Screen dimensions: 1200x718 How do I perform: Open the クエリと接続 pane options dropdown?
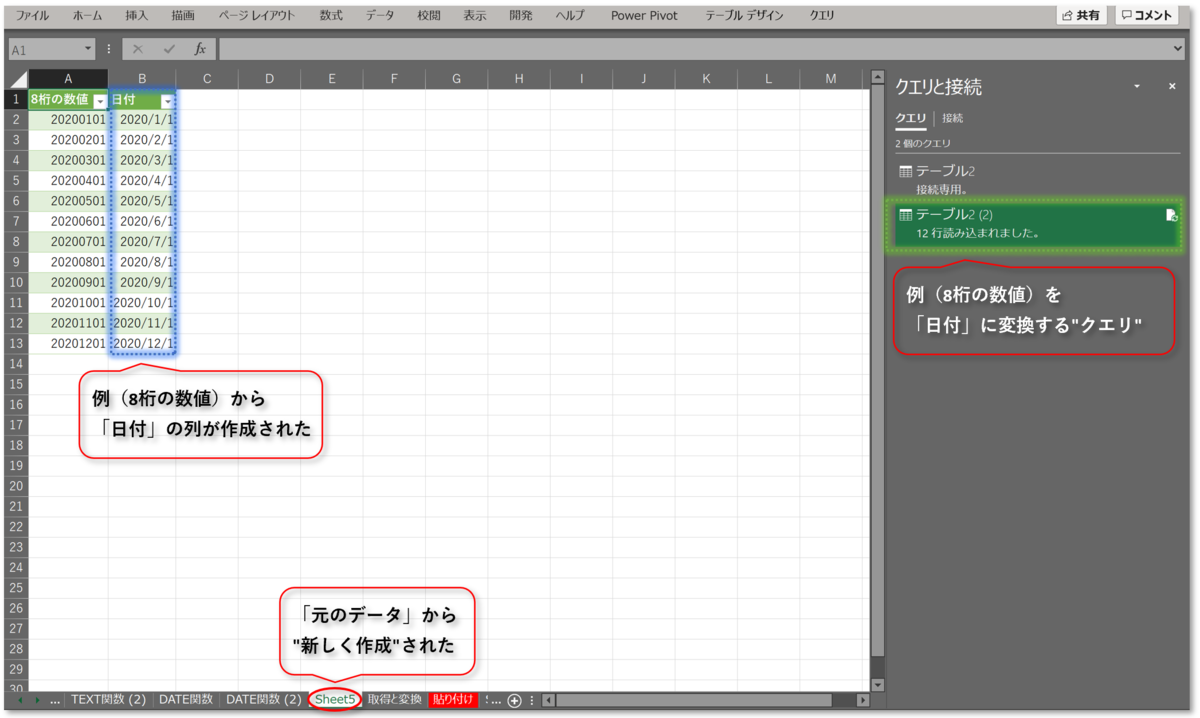point(1137,87)
